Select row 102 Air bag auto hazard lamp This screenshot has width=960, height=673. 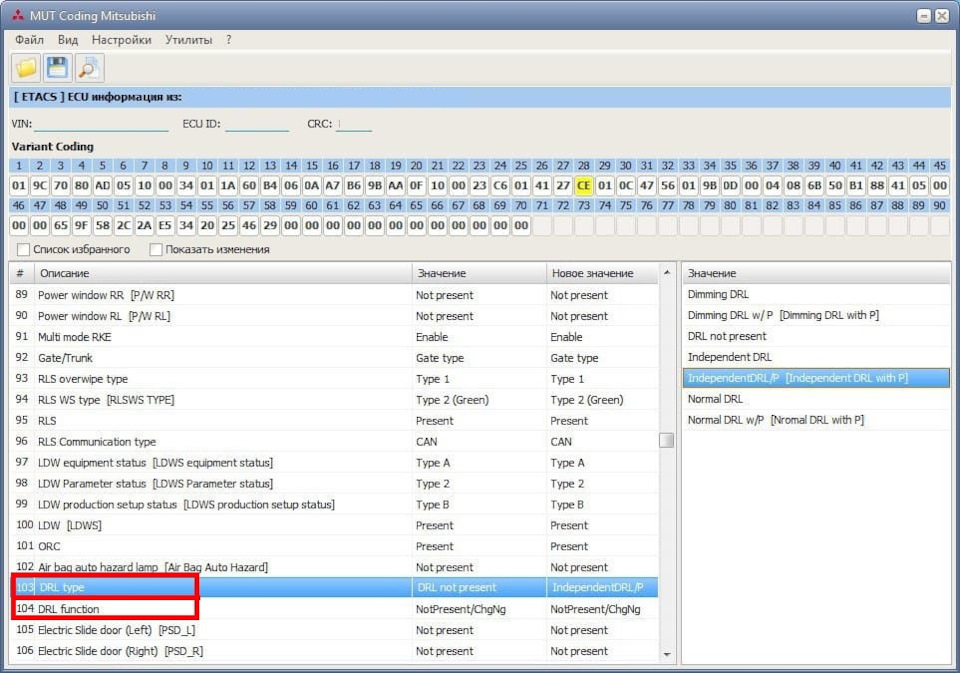point(334,567)
